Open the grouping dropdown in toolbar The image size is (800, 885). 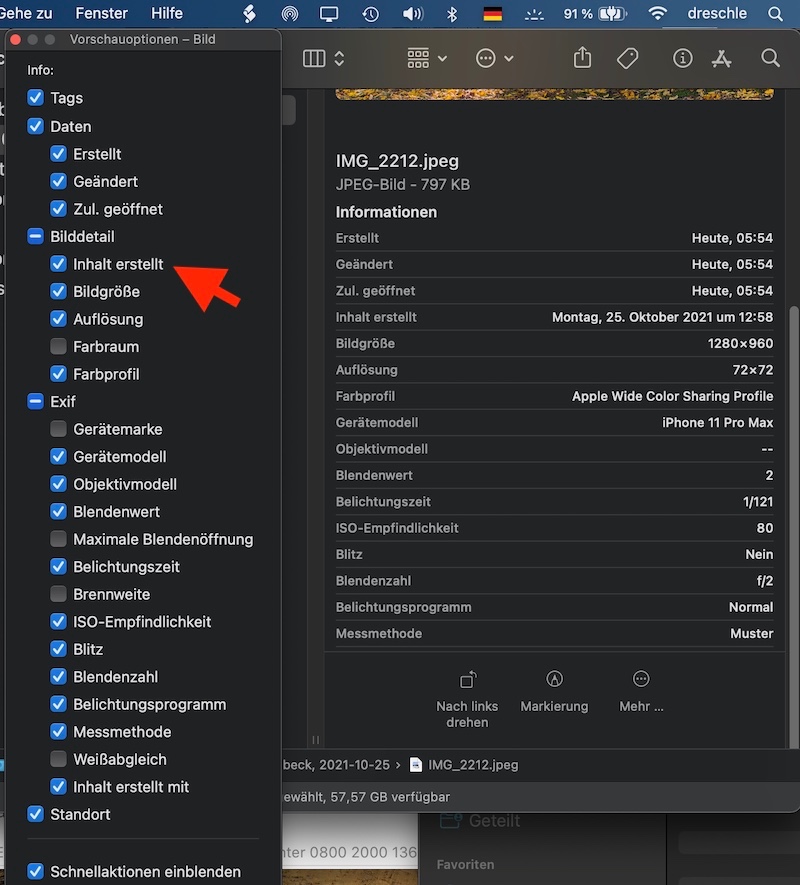[x=427, y=59]
